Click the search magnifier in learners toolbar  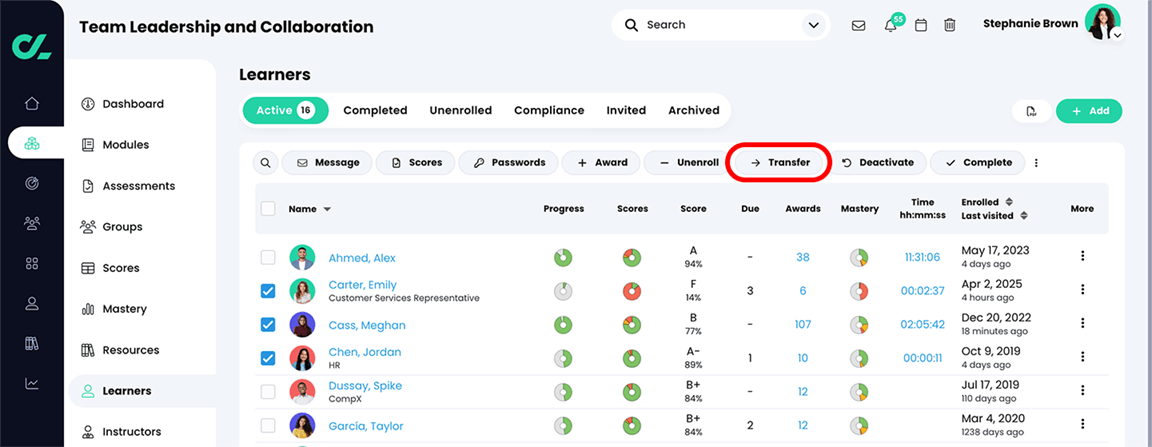(266, 163)
